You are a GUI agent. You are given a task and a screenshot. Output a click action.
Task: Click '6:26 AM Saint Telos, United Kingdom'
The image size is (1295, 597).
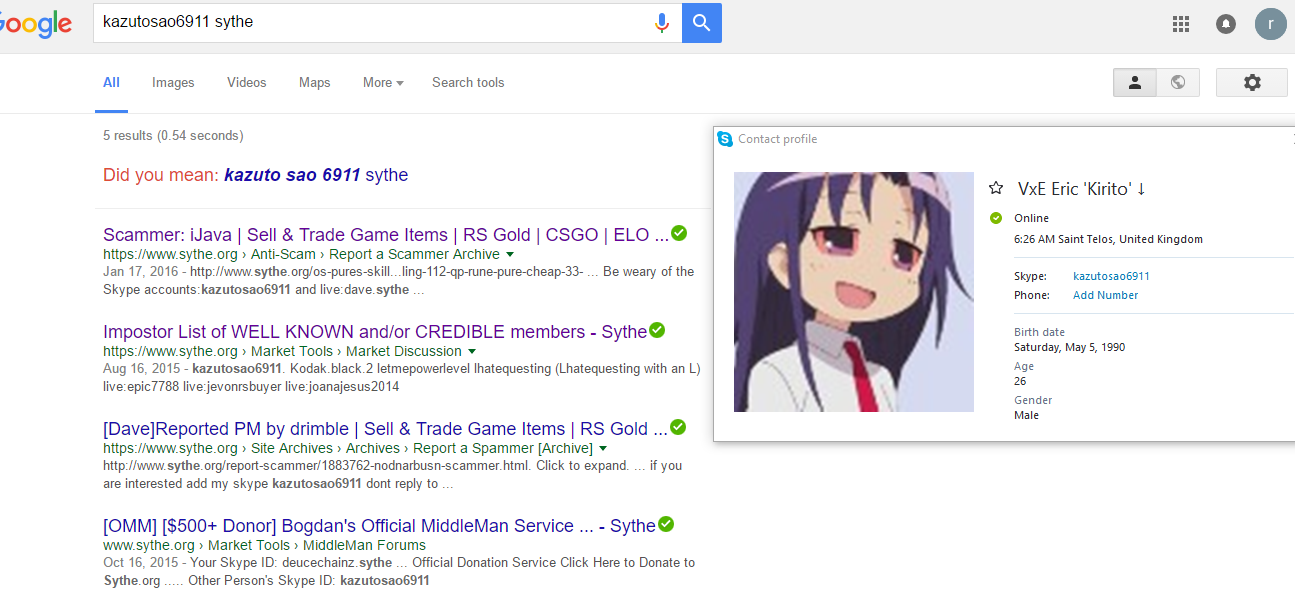1108,240
